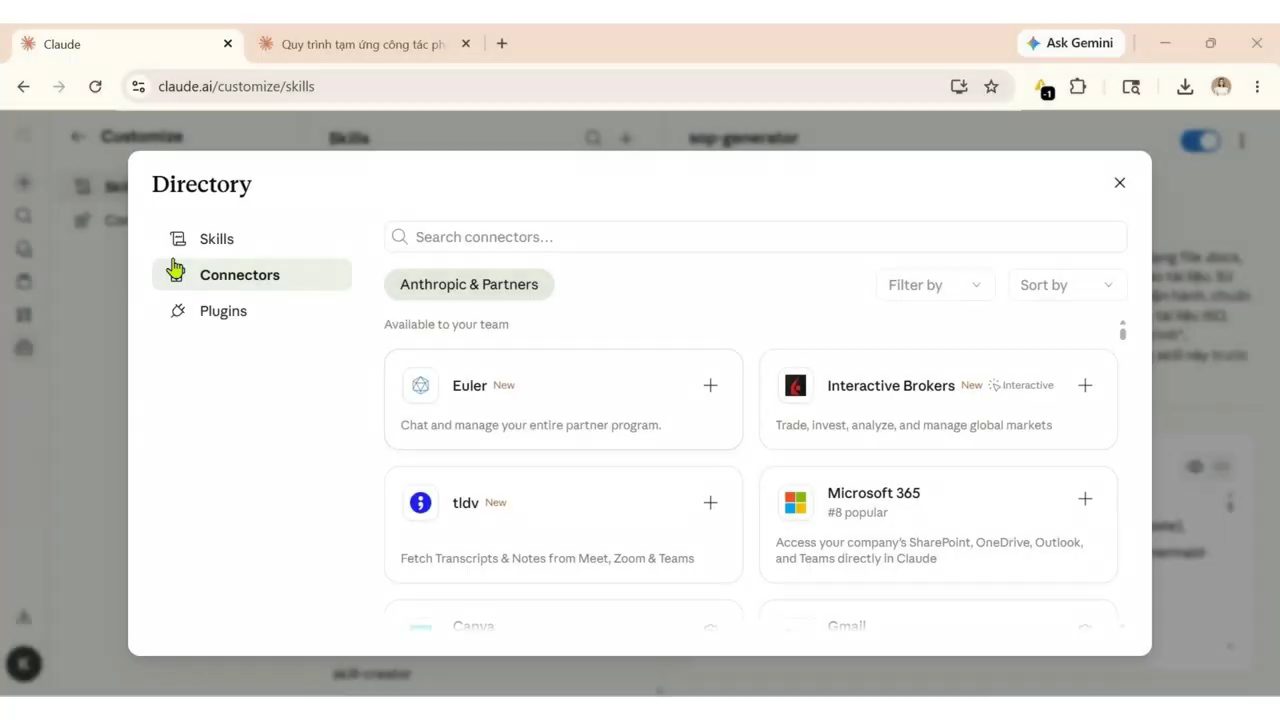Screen dimensions: 1280x720
Task: Open the Filter by dropdown
Action: pyautogui.click(x=935, y=285)
